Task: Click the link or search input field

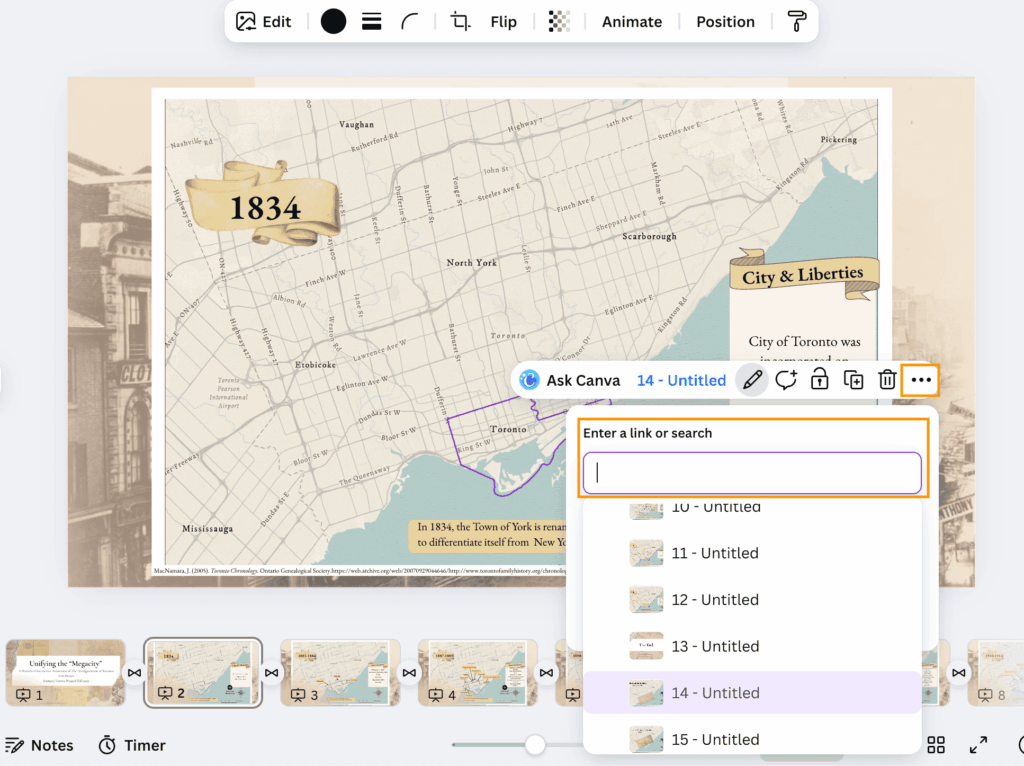Action: point(752,473)
